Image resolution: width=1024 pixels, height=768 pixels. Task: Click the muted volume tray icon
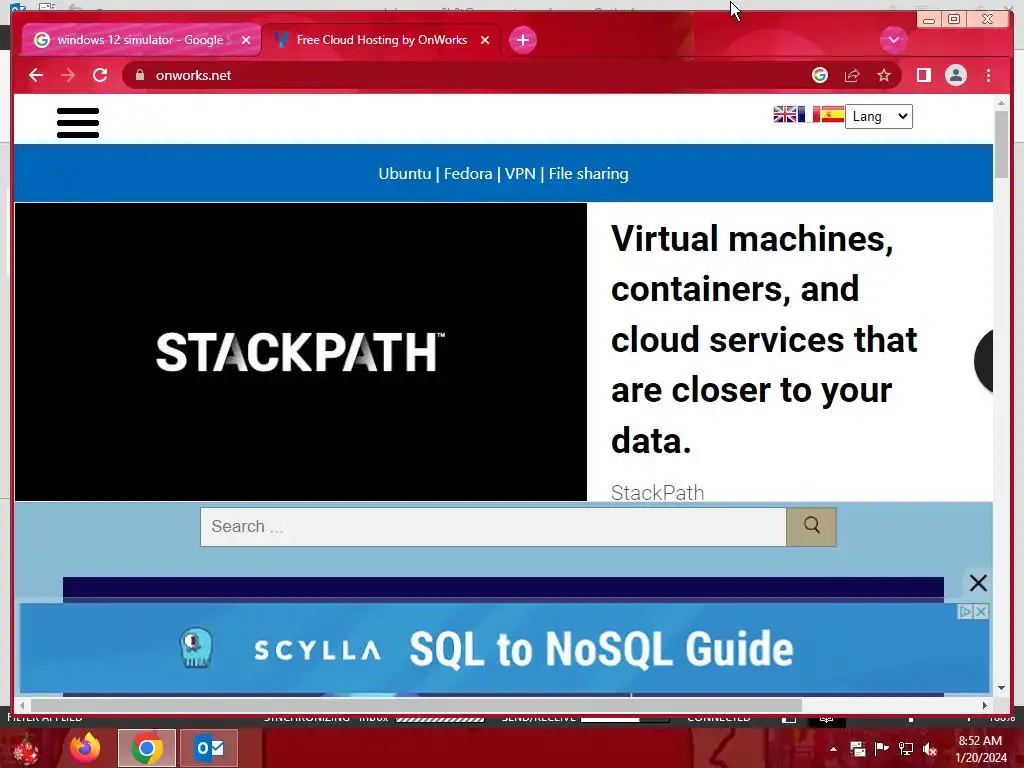point(929,749)
